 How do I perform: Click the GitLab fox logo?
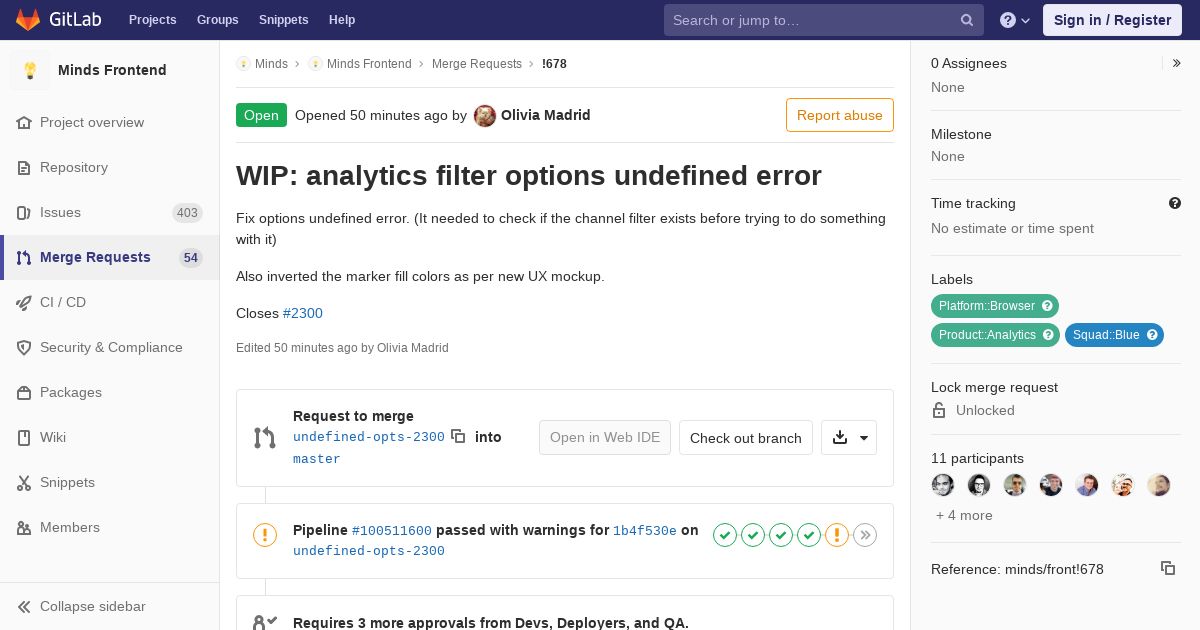coord(27,19)
